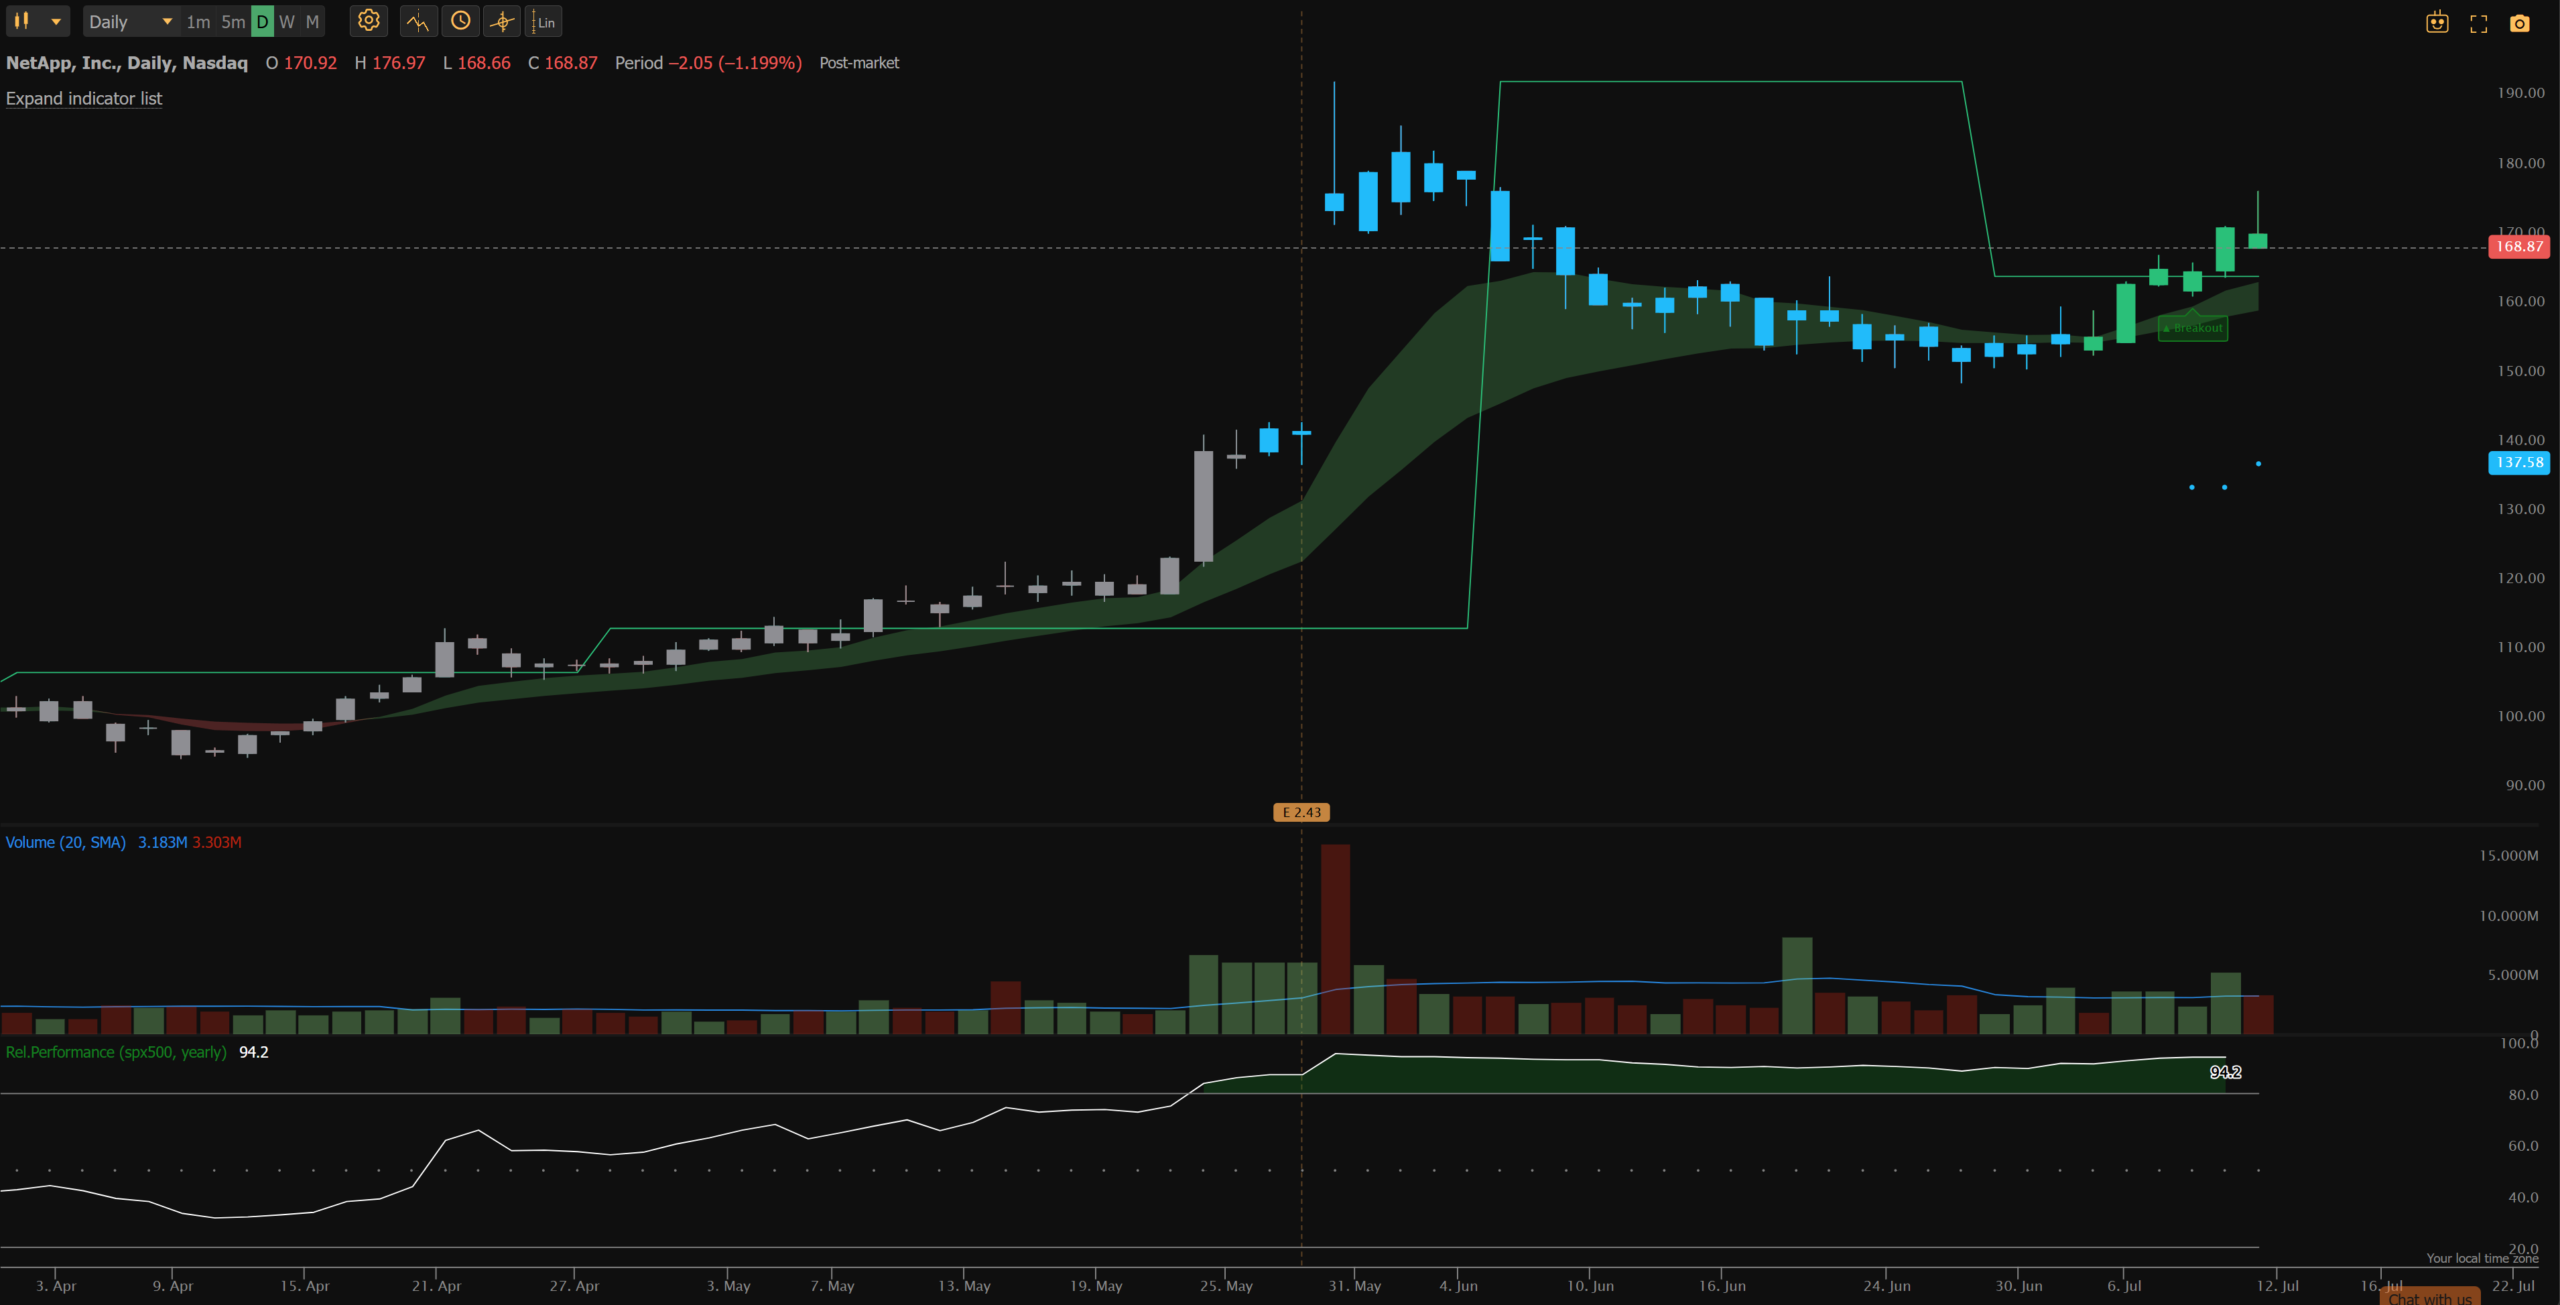Select the D daily timeframe button
Viewport: 2560px width, 1305px height.
coord(262,21)
